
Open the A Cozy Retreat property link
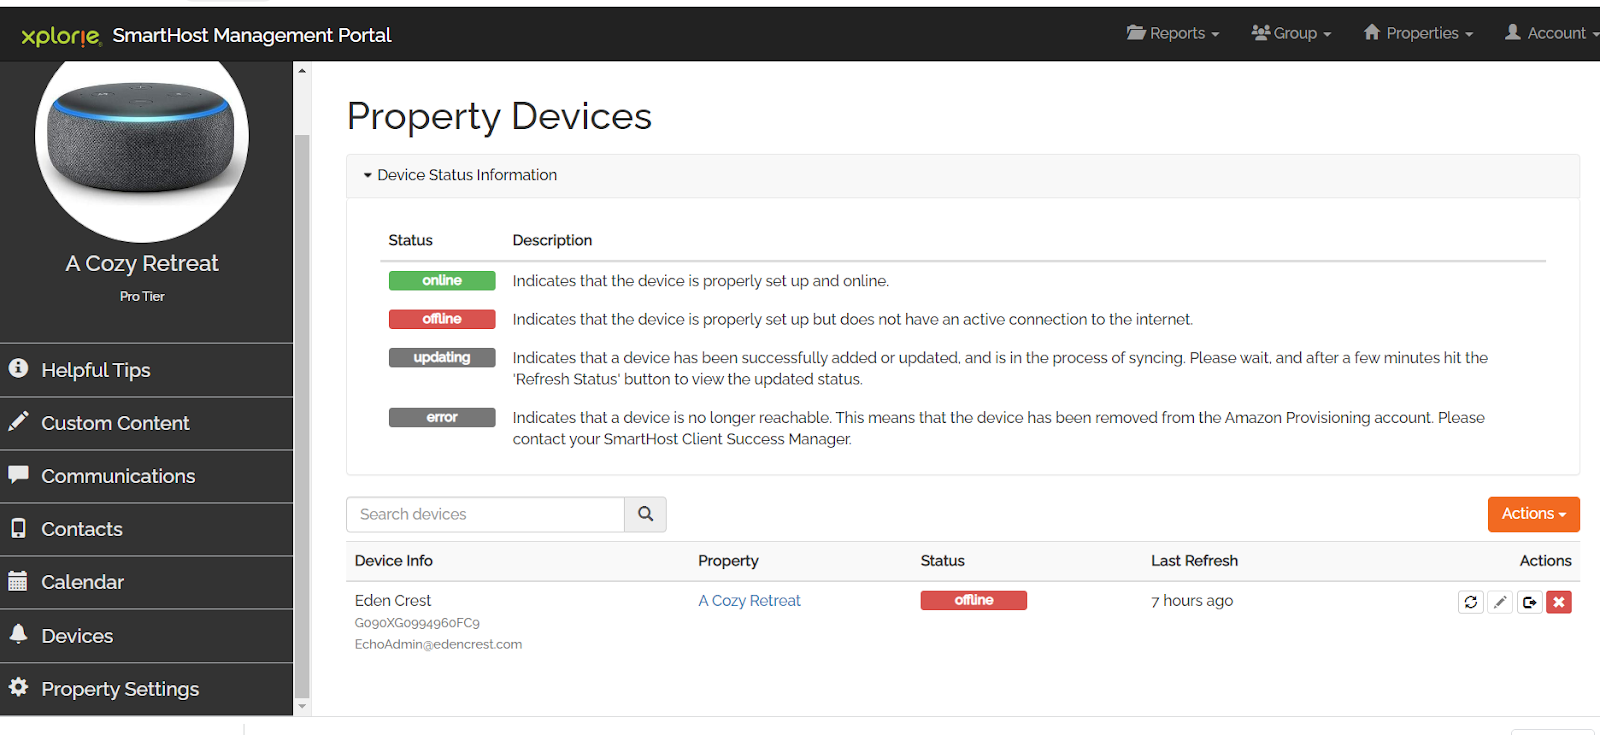point(749,601)
